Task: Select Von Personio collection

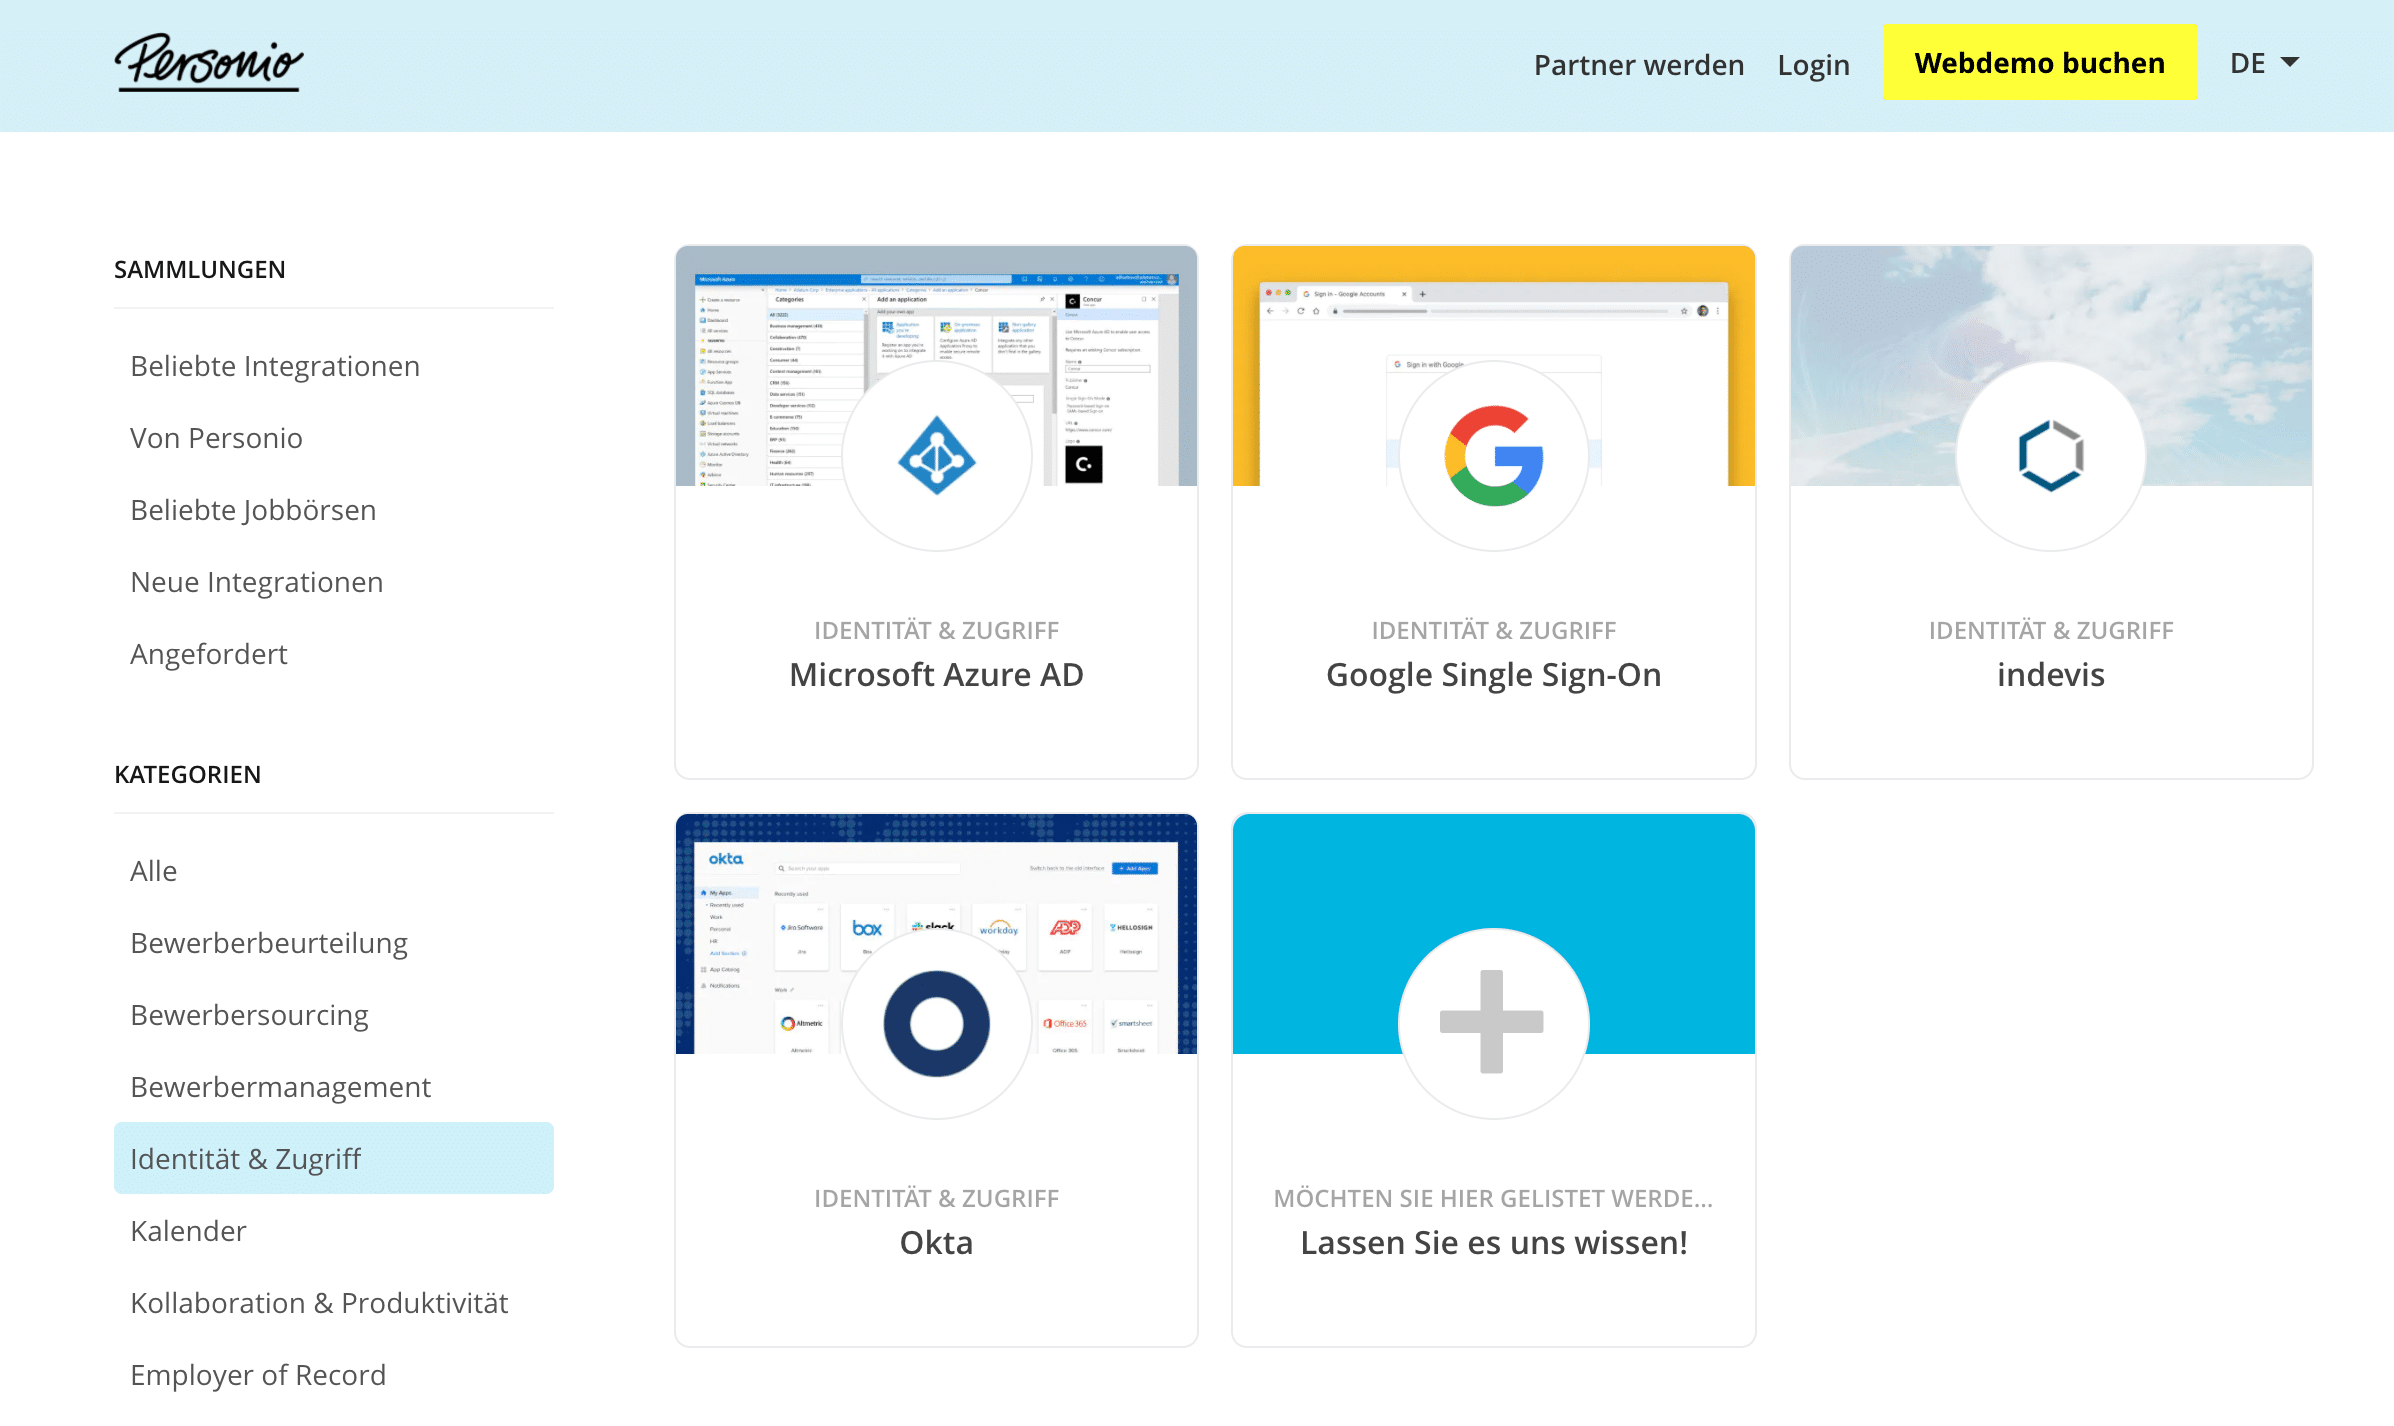Action: (216, 438)
